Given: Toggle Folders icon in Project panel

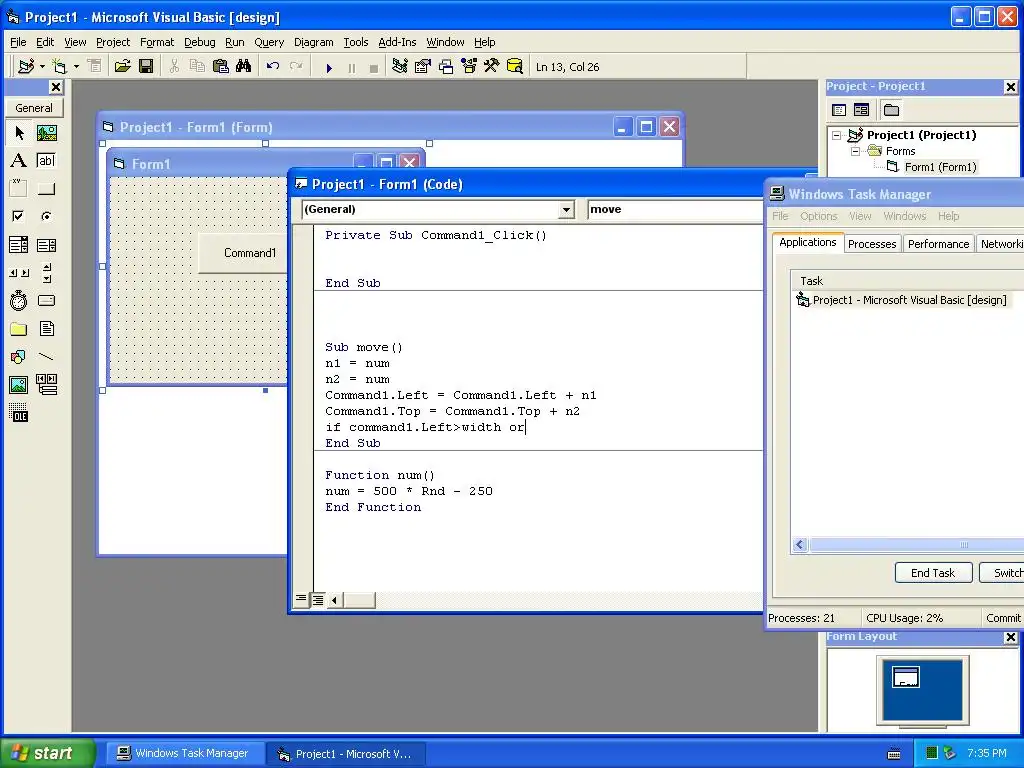Looking at the screenshot, I should coord(891,110).
